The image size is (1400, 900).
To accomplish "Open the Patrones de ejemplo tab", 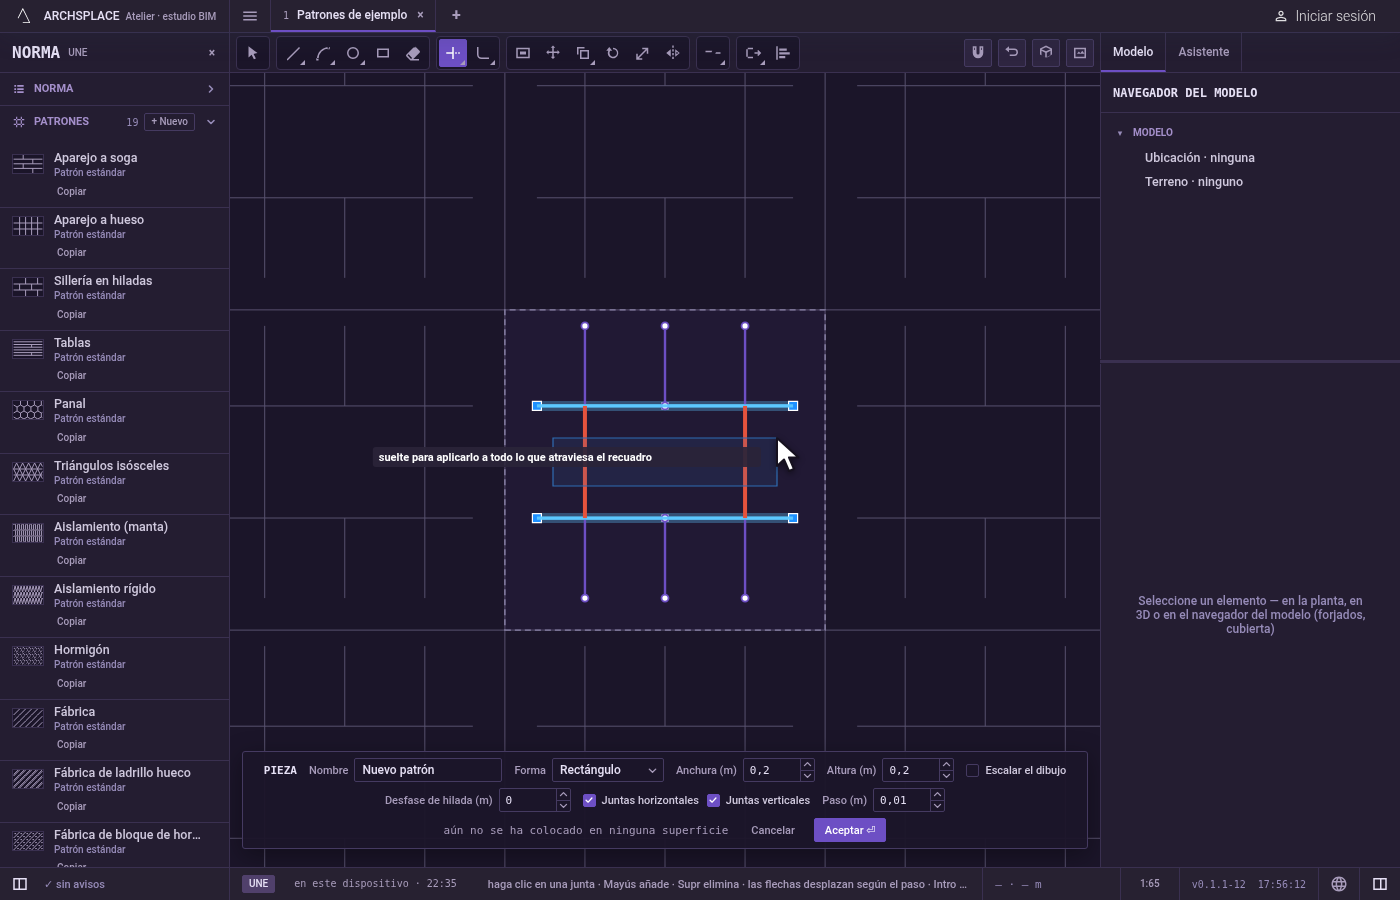I will (x=351, y=15).
